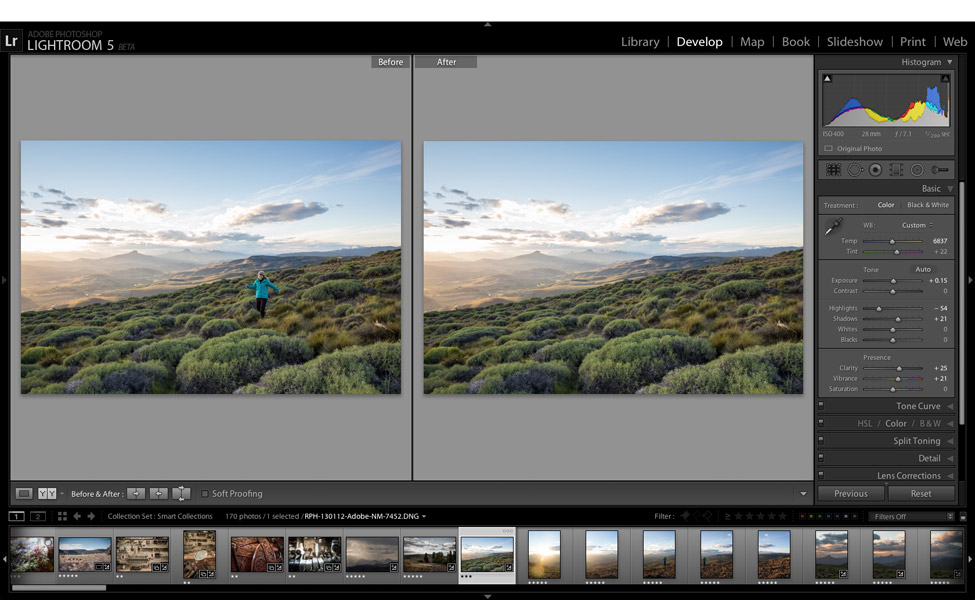Expand the Split Toning panel
Image resolution: width=975 pixels, height=600 pixels.
pos(916,441)
